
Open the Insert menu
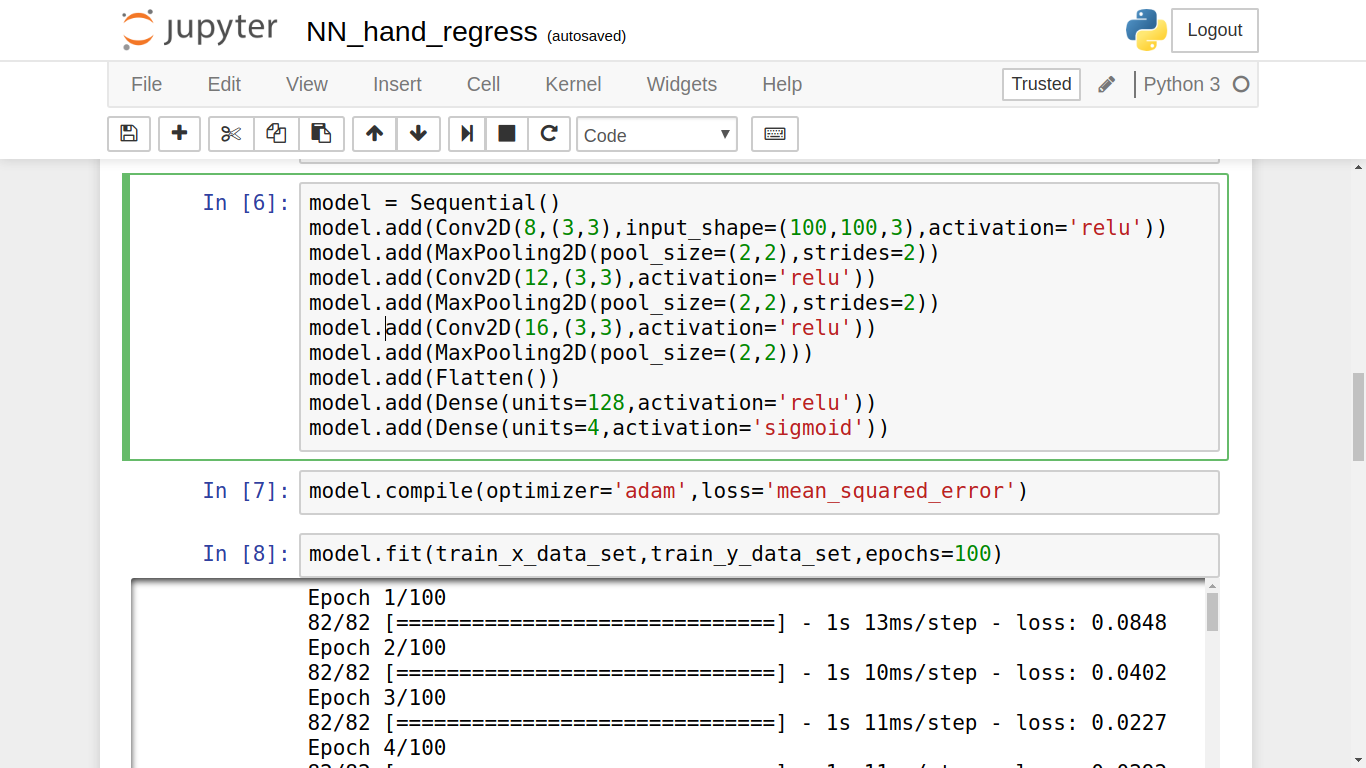pos(397,85)
